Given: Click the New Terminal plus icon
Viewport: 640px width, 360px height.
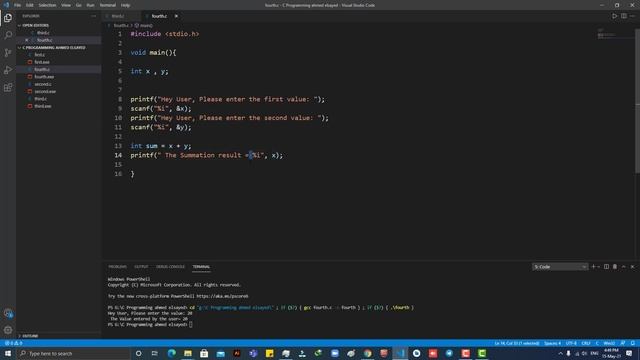Looking at the screenshot, I should (593, 267).
